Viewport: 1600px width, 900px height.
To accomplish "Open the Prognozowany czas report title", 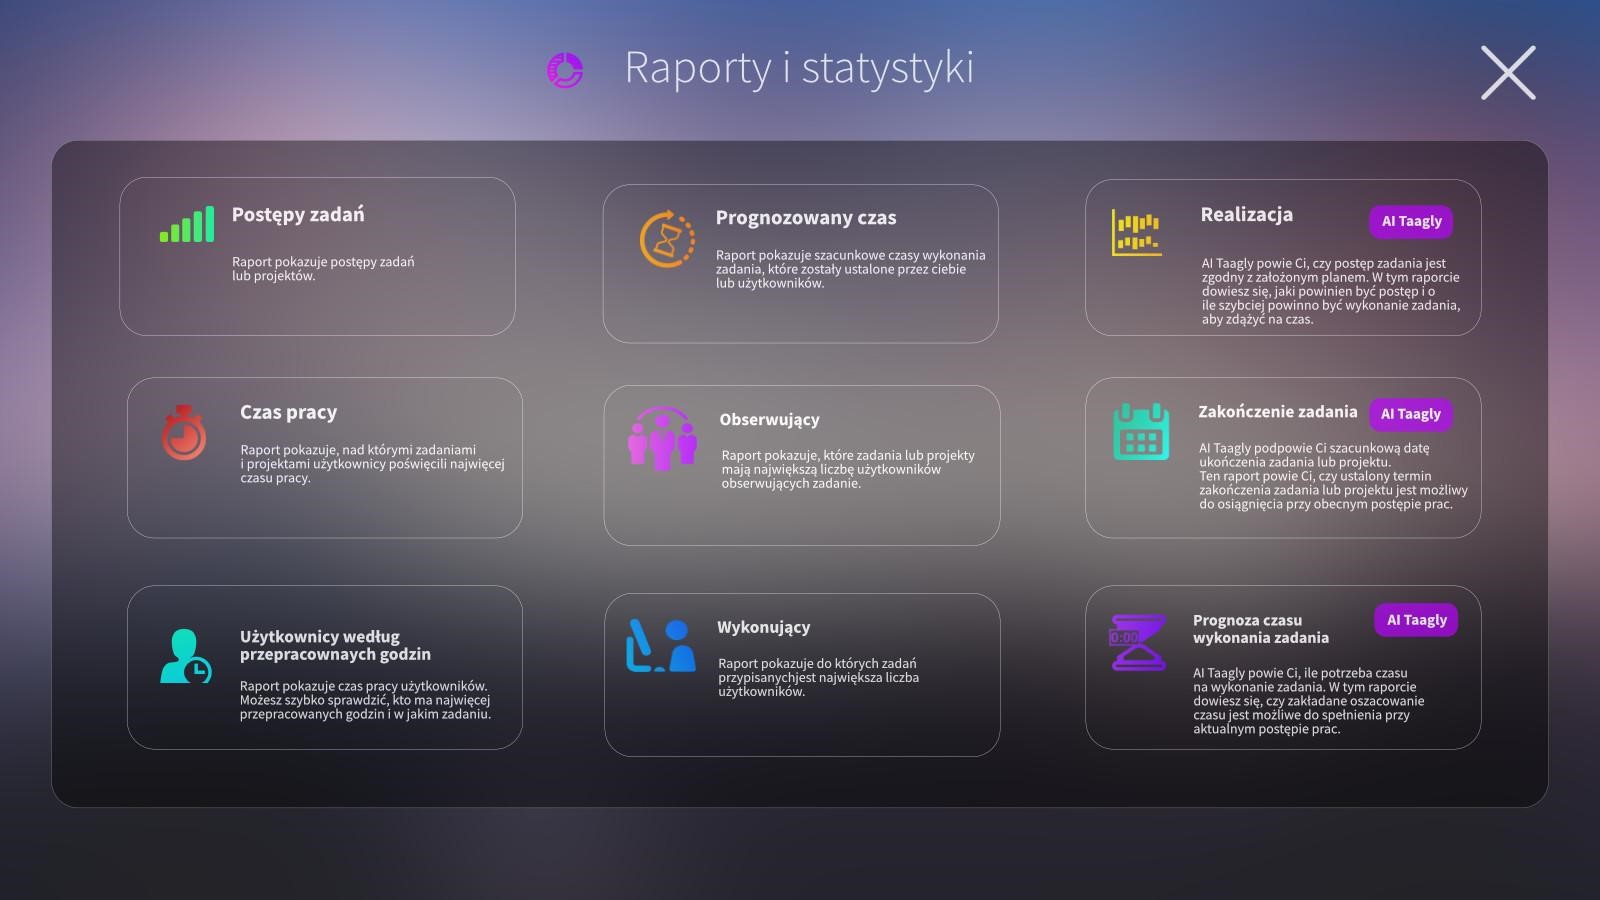I will 806,217.
